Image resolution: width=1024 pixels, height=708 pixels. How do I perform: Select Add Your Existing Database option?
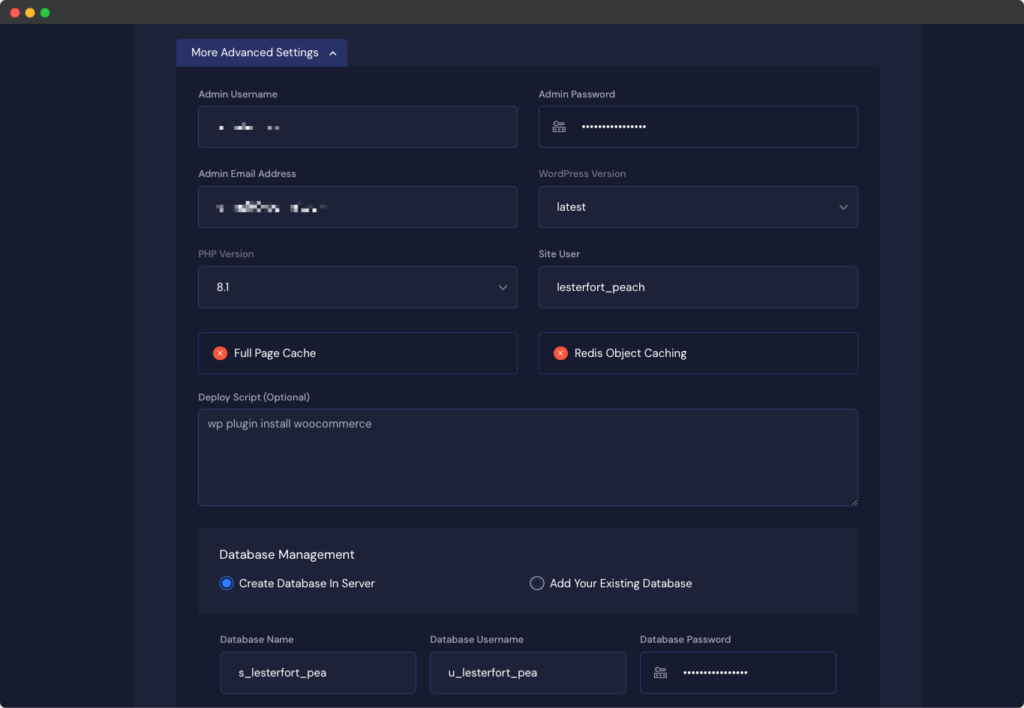click(x=536, y=582)
